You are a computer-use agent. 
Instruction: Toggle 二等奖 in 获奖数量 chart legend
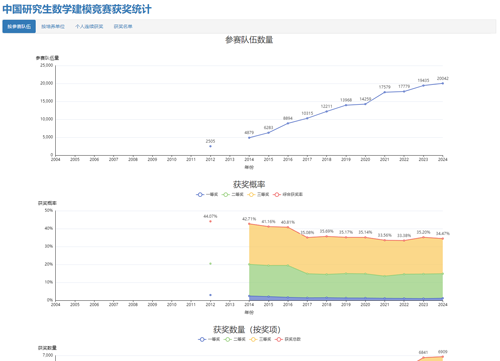tap(235, 339)
